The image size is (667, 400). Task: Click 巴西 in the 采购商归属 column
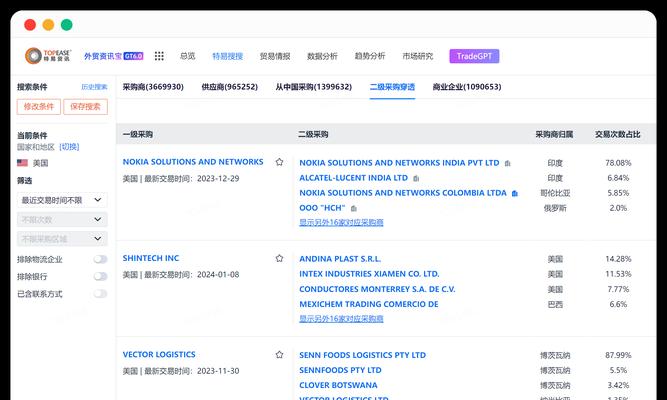coord(555,304)
